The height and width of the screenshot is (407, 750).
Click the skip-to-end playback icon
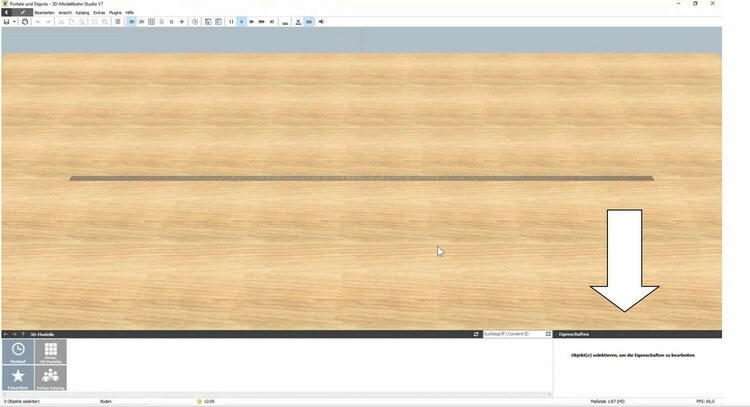coord(272,22)
